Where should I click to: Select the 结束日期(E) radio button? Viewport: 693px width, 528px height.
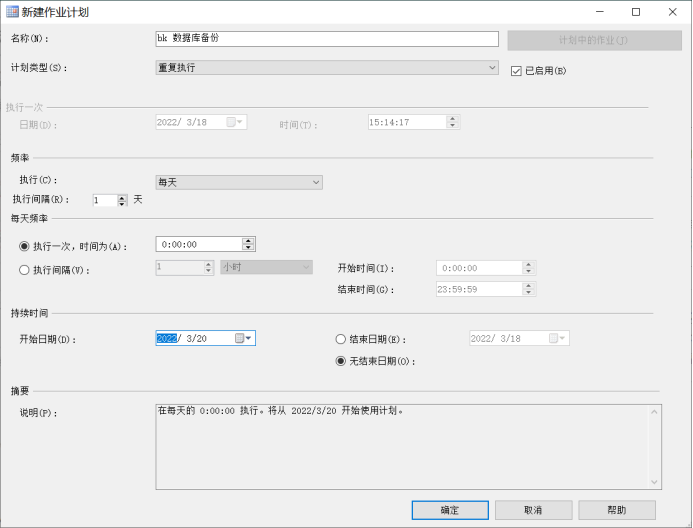(x=340, y=339)
